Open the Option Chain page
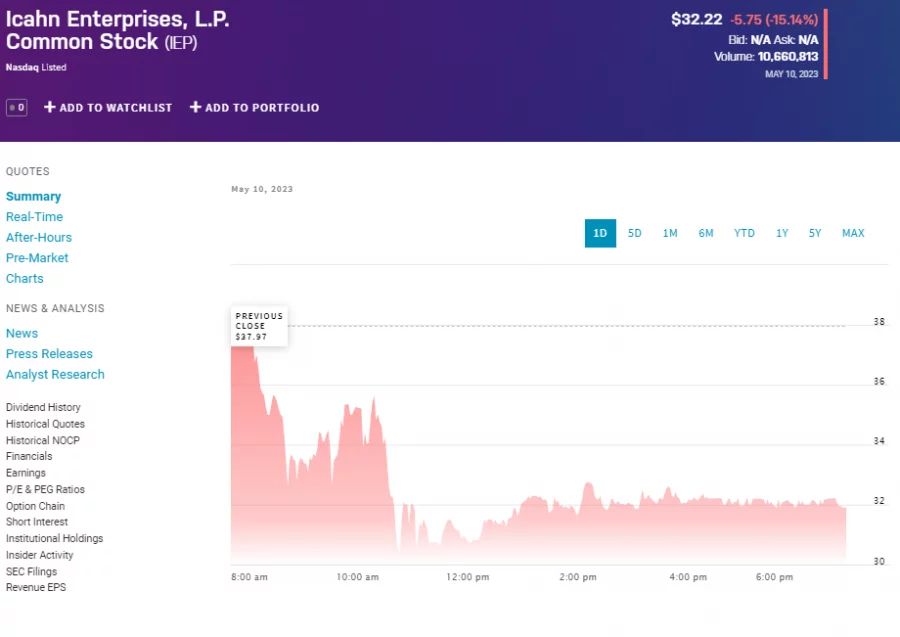Viewport: 900px width, 637px height. (37, 506)
